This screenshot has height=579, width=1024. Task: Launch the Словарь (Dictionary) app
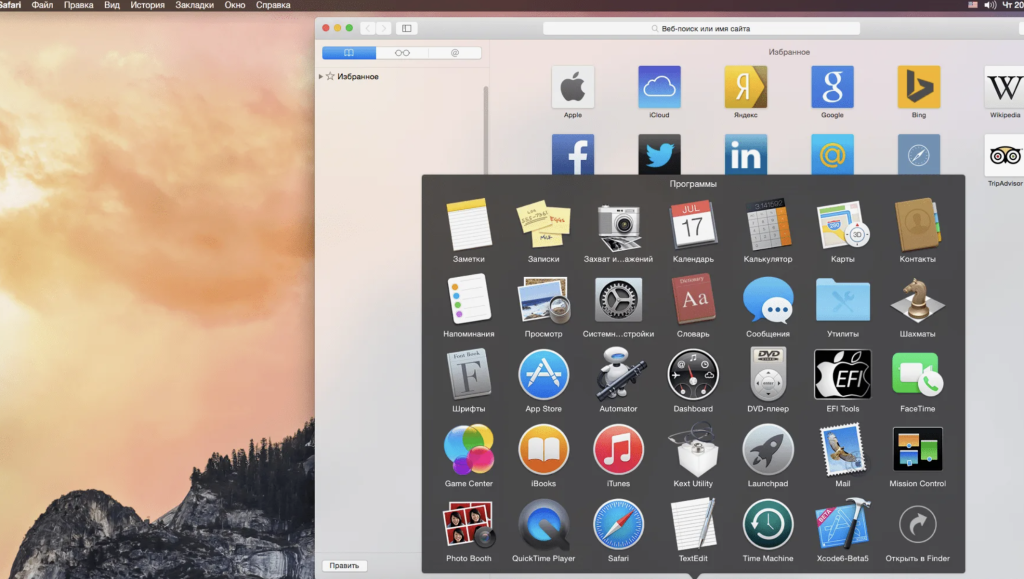click(693, 299)
